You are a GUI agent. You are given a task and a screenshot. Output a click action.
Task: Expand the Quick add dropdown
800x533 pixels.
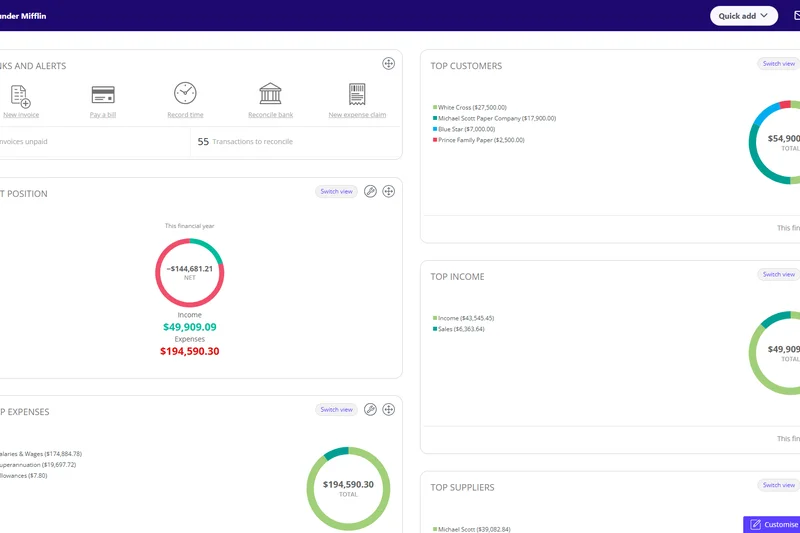(x=743, y=16)
